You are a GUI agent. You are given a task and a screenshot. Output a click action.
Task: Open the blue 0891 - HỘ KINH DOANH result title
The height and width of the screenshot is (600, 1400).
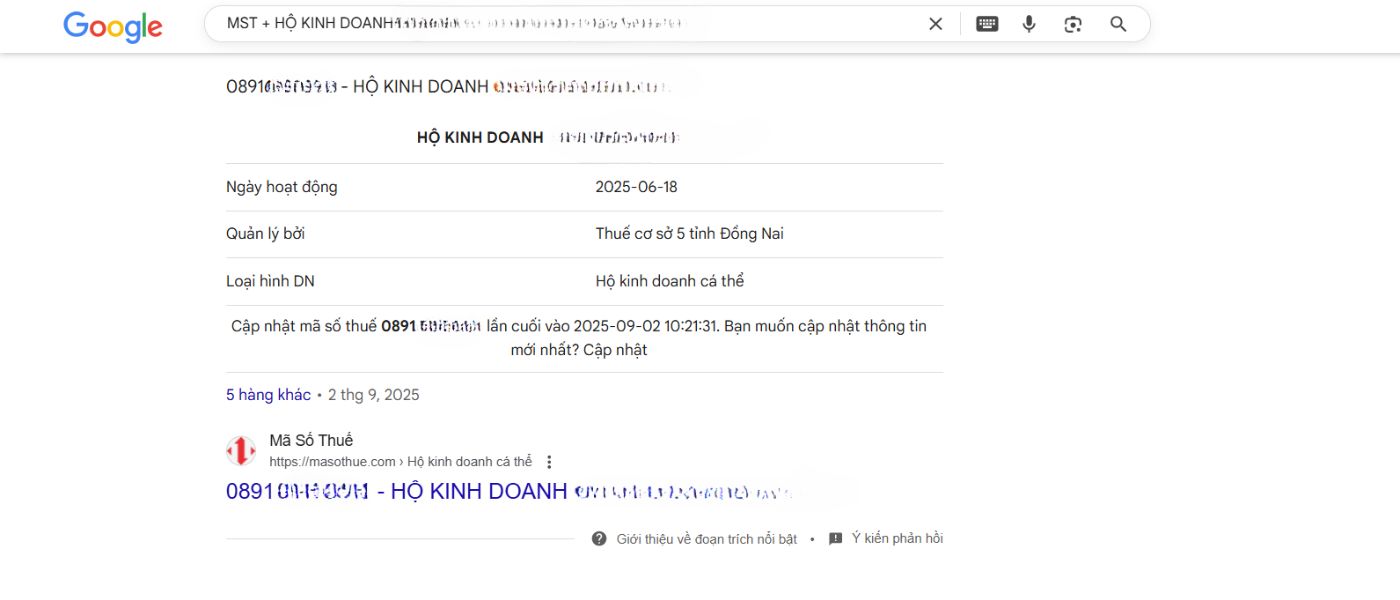(510, 492)
